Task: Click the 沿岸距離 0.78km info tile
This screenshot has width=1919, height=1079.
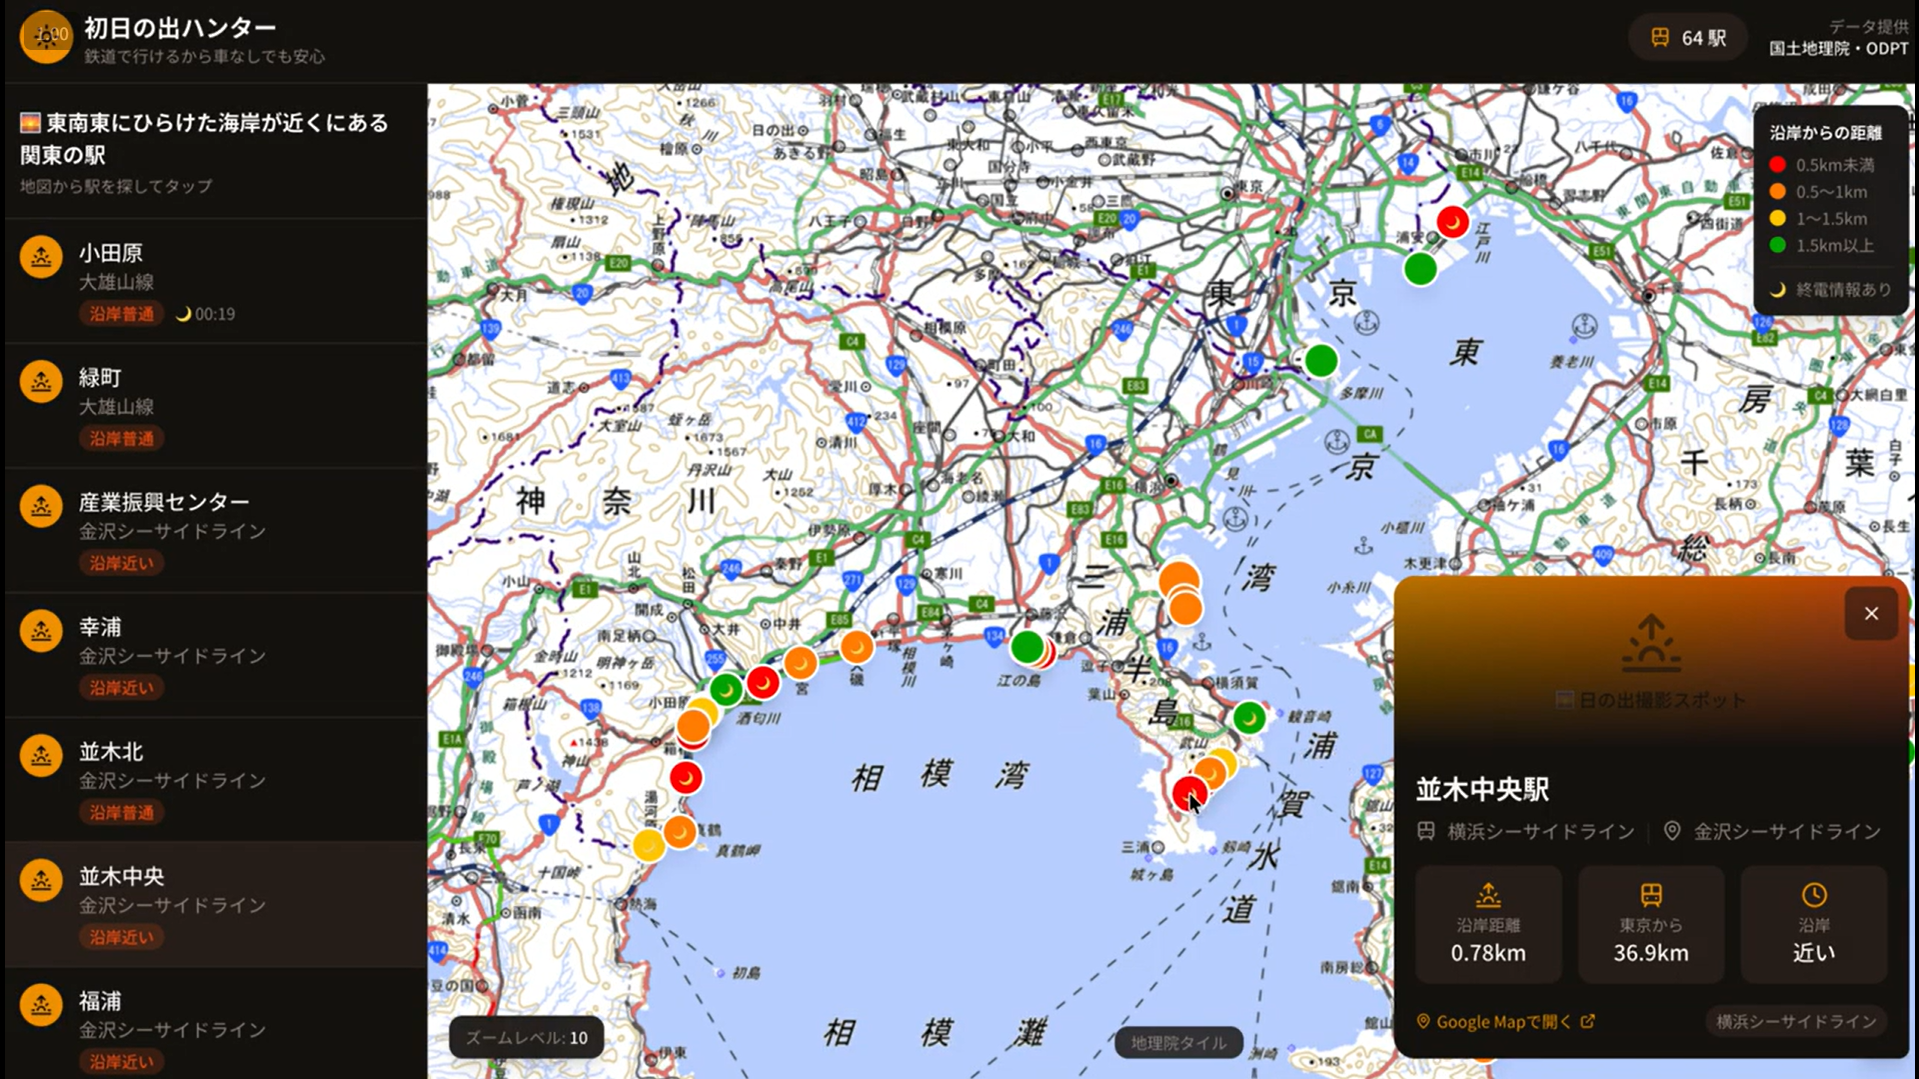Action: click(x=1487, y=924)
